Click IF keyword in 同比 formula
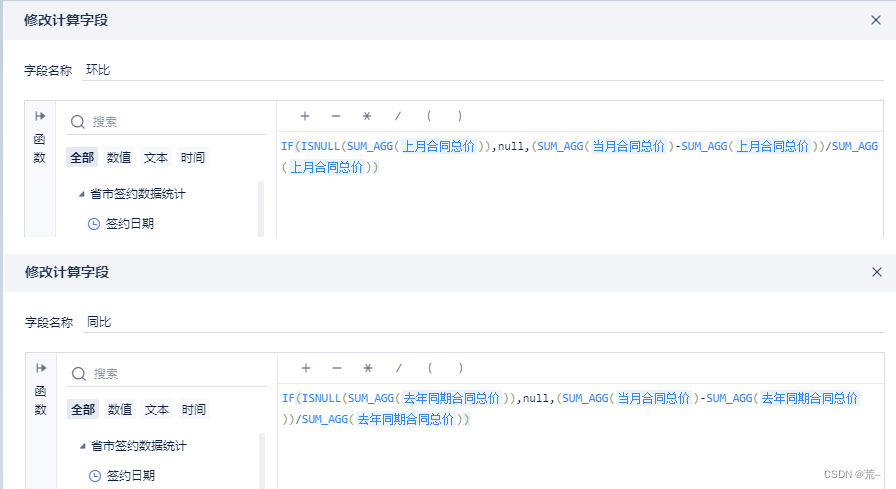This screenshot has width=896, height=489. [x=288, y=398]
